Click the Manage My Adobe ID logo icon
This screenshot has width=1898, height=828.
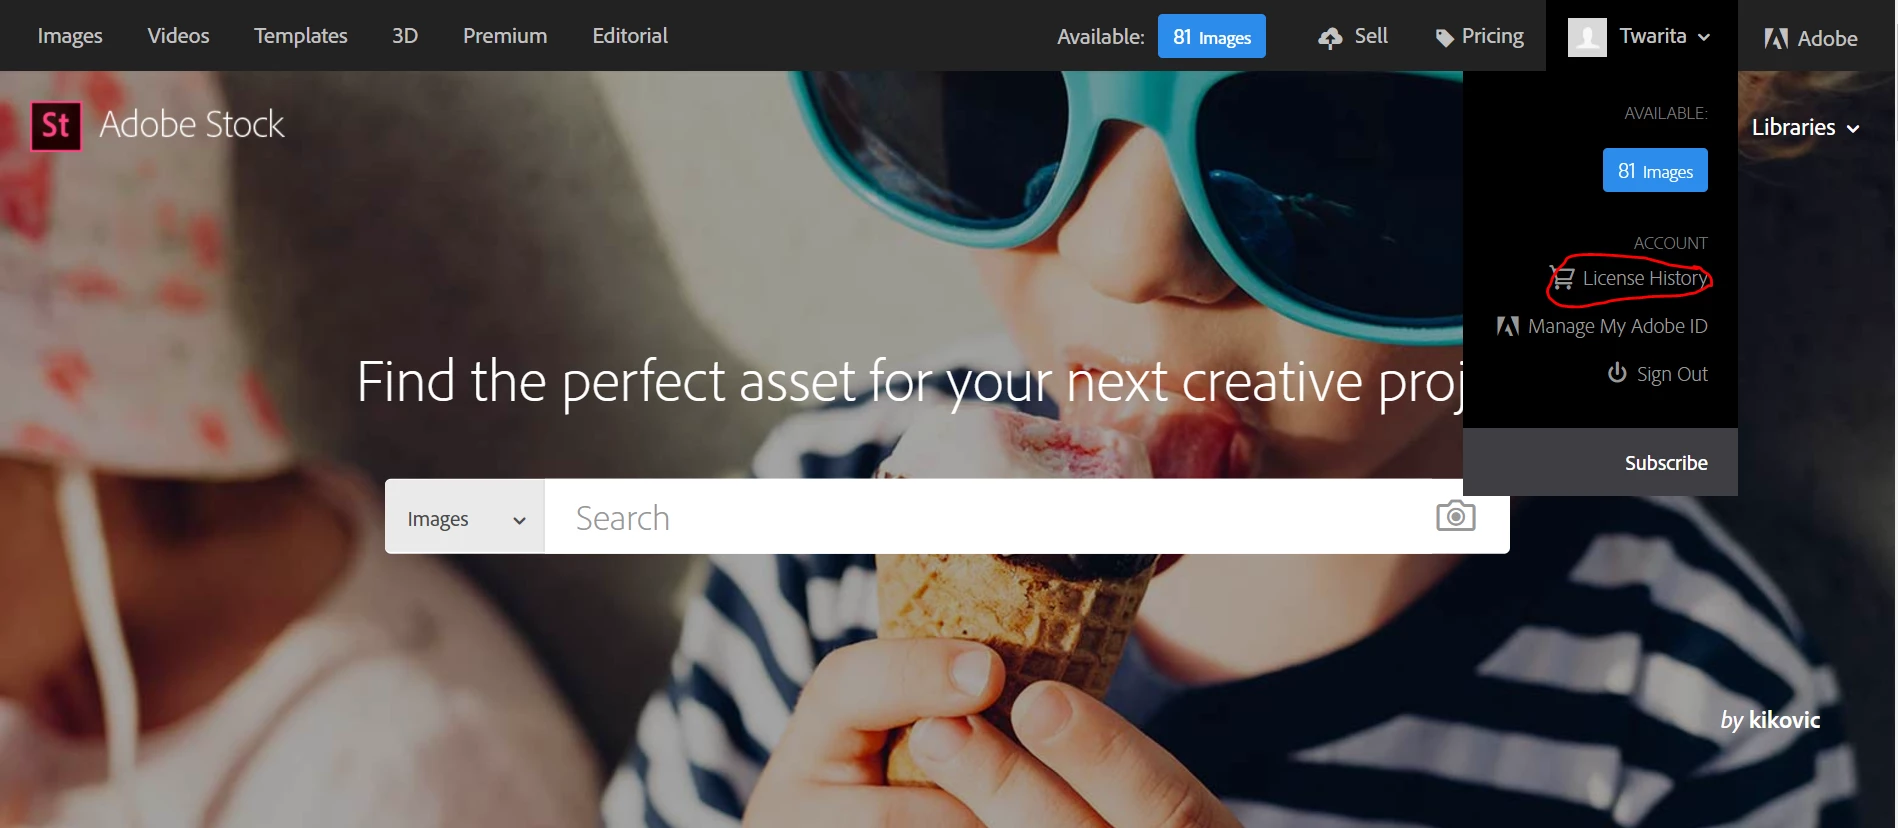tap(1508, 326)
